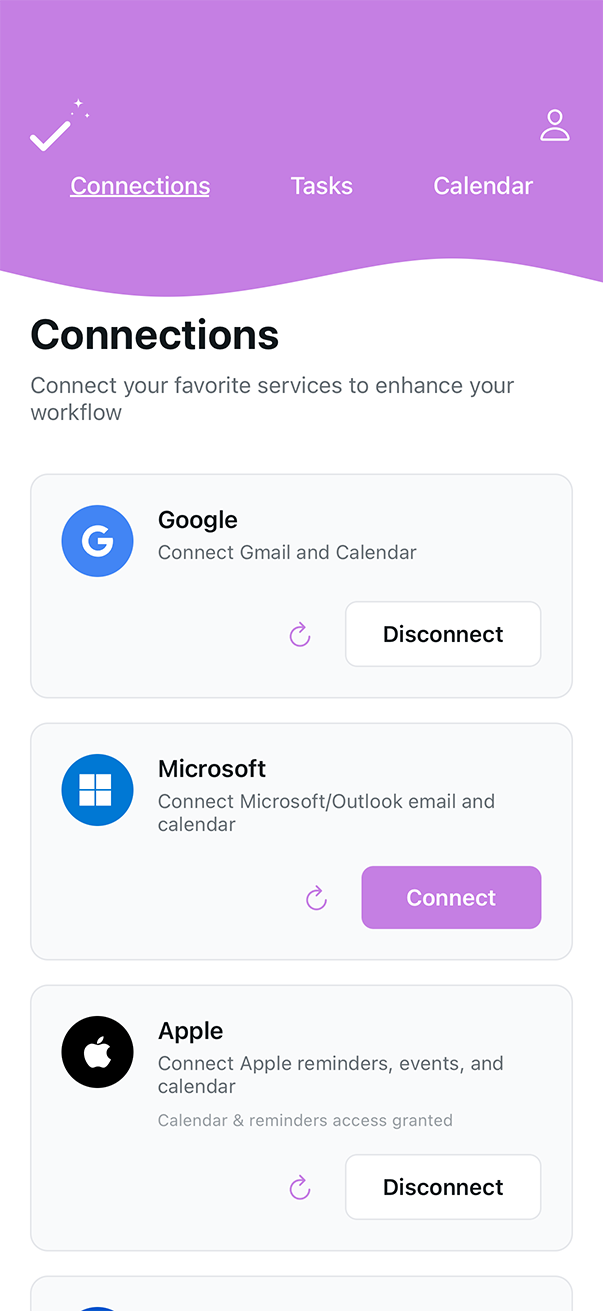
Task: Click the Connections page heading
Action: (x=154, y=335)
